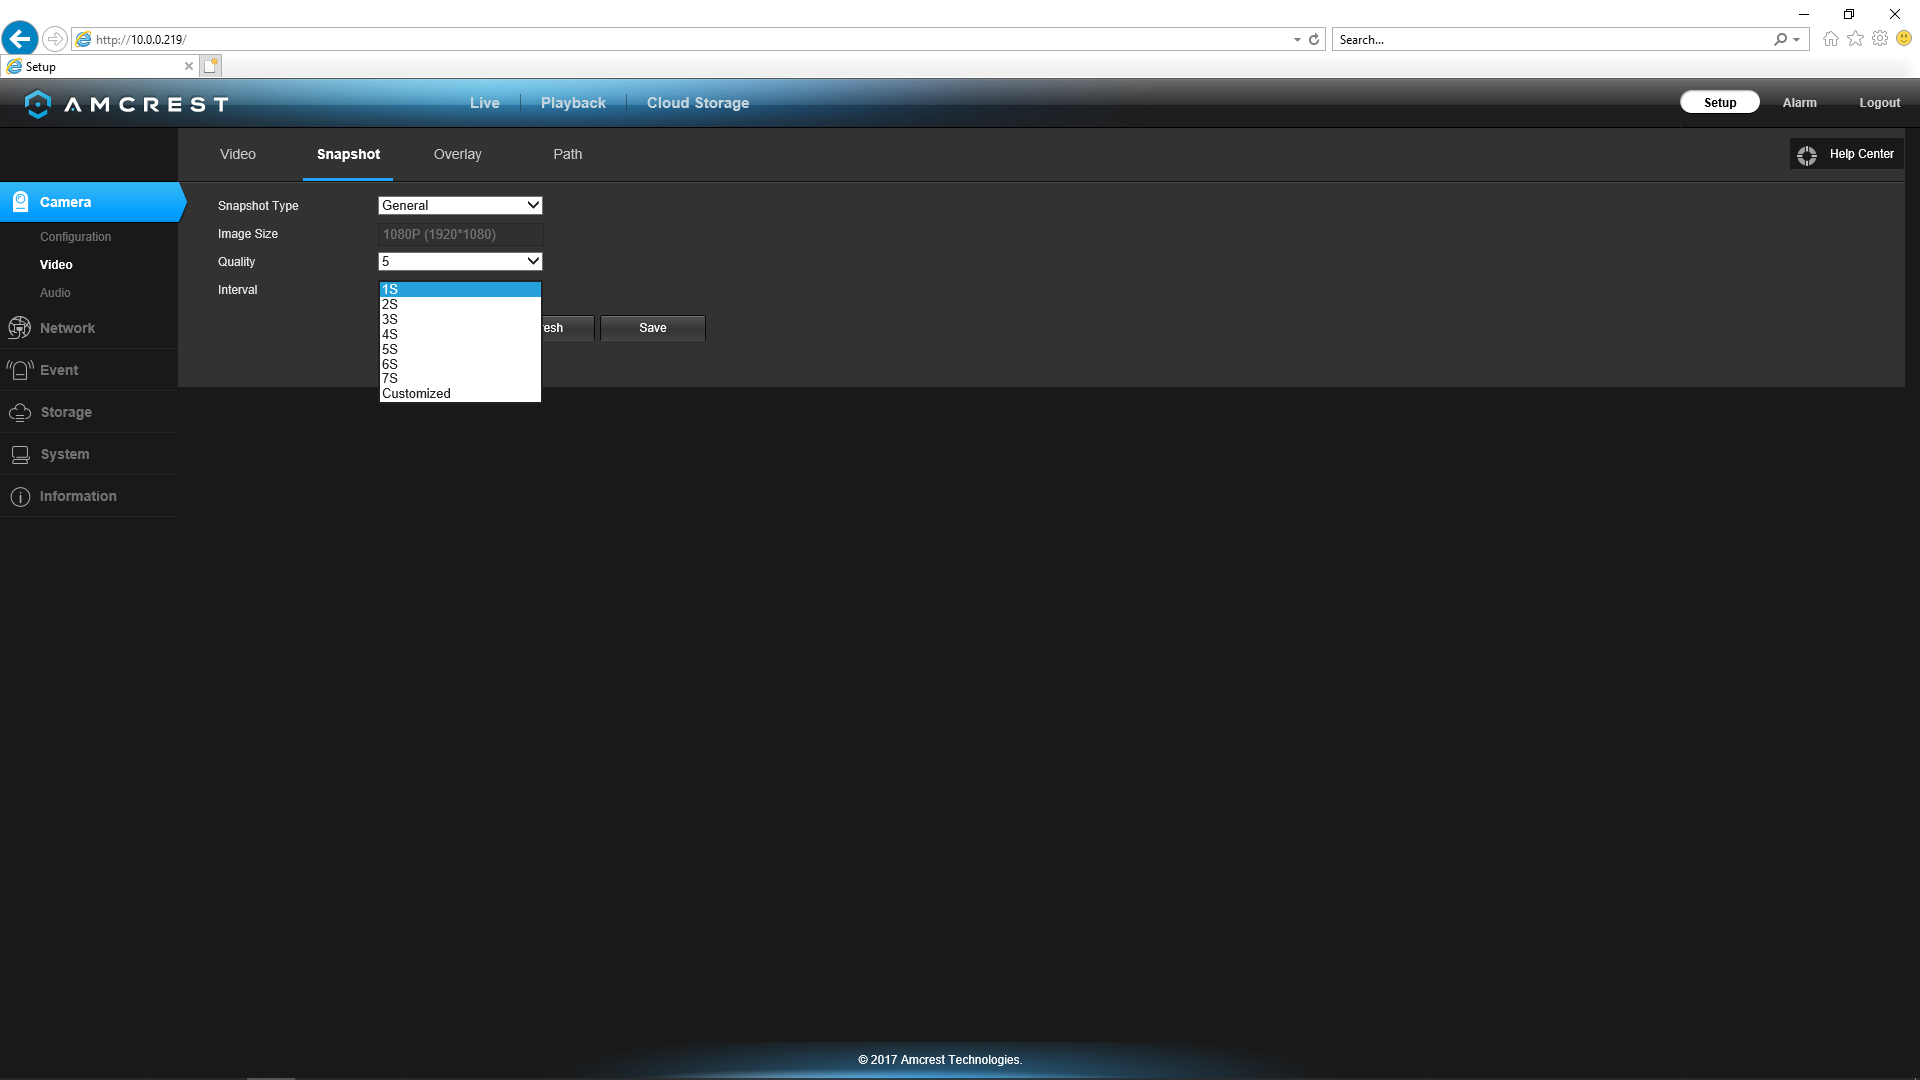Viewport: 1920px width, 1080px height.
Task: Choose 5S from interval list
Action: tap(460, 349)
